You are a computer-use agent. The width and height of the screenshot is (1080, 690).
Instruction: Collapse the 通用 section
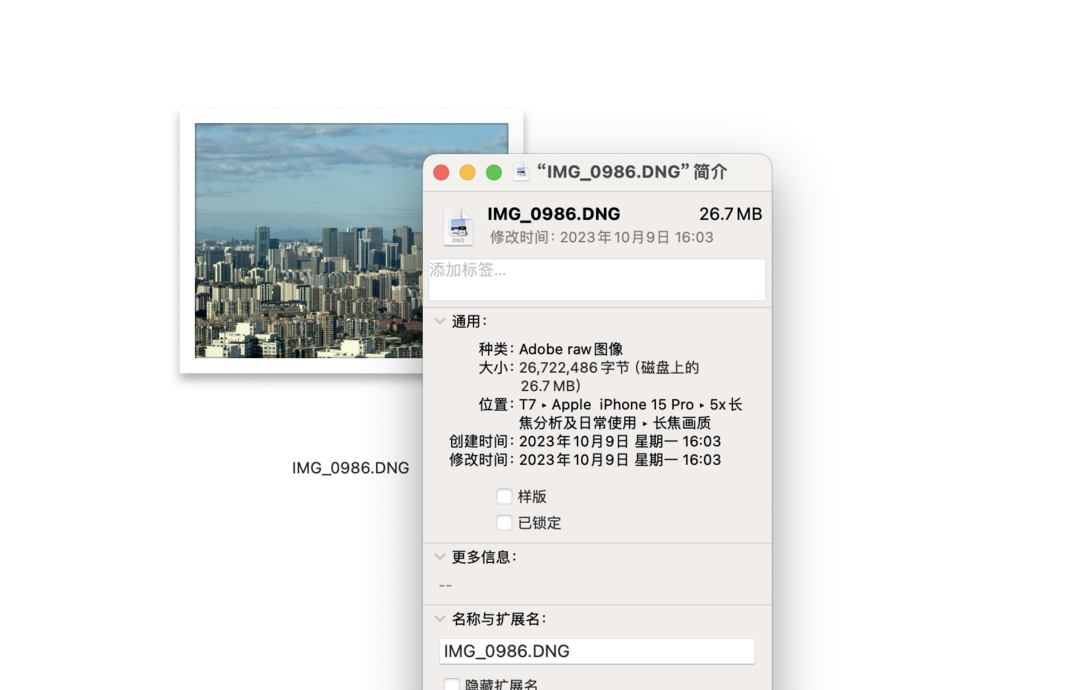click(440, 321)
